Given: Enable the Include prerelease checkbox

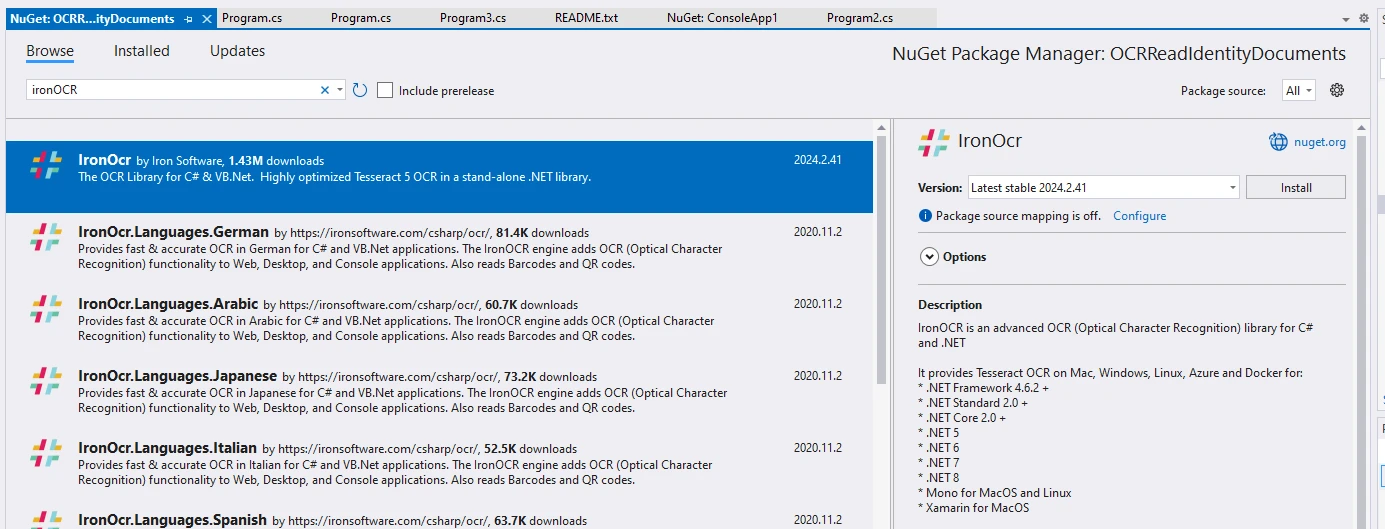Looking at the screenshot, I should coord(385,90).
